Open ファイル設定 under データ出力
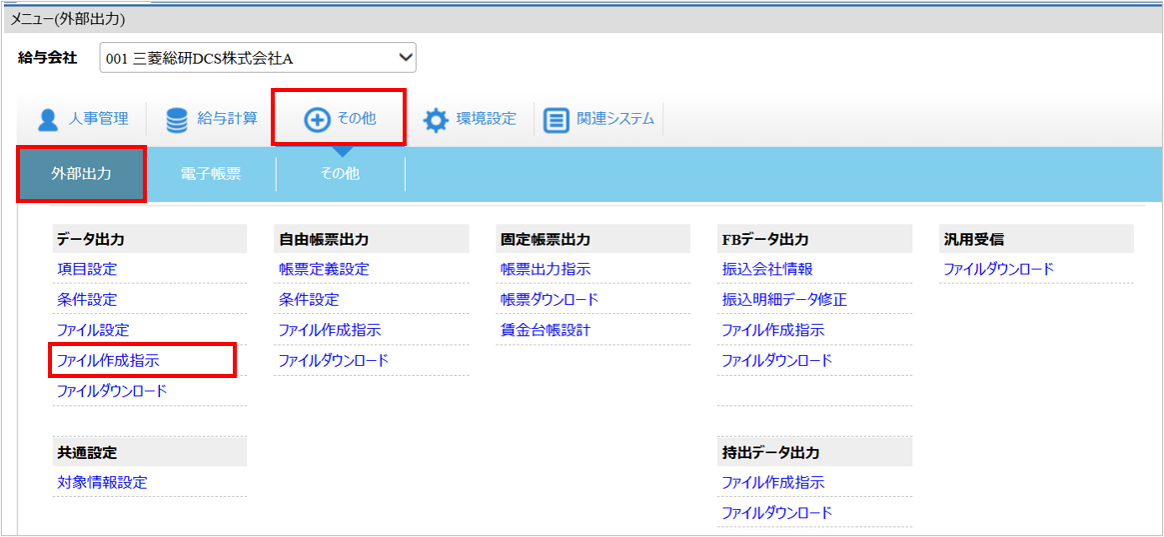The image size is (1164, 537). click(94, 331)
